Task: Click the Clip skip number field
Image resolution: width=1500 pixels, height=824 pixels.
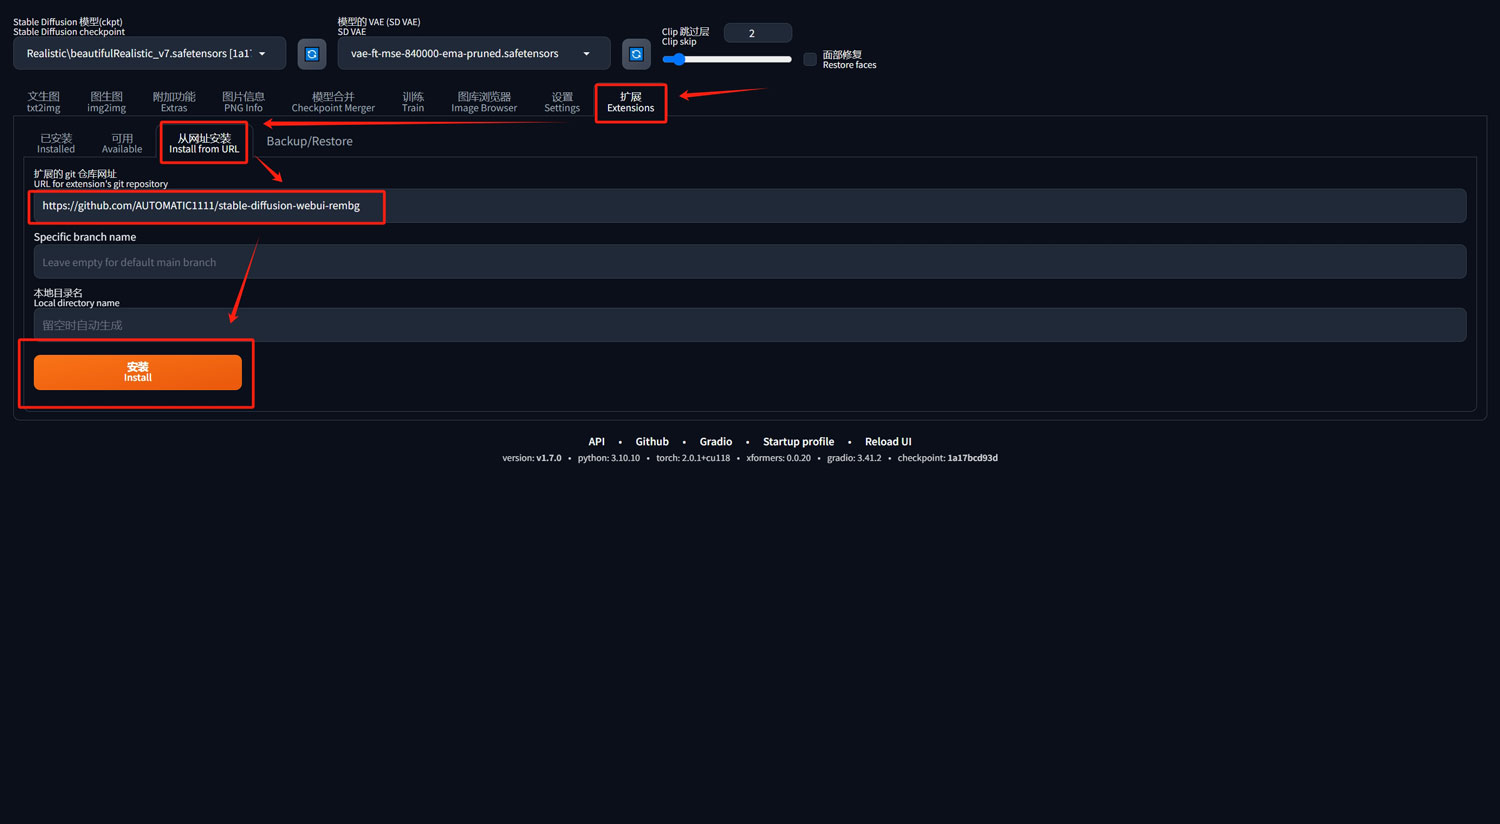Action: pyautogui.click(x=757, y=34)
